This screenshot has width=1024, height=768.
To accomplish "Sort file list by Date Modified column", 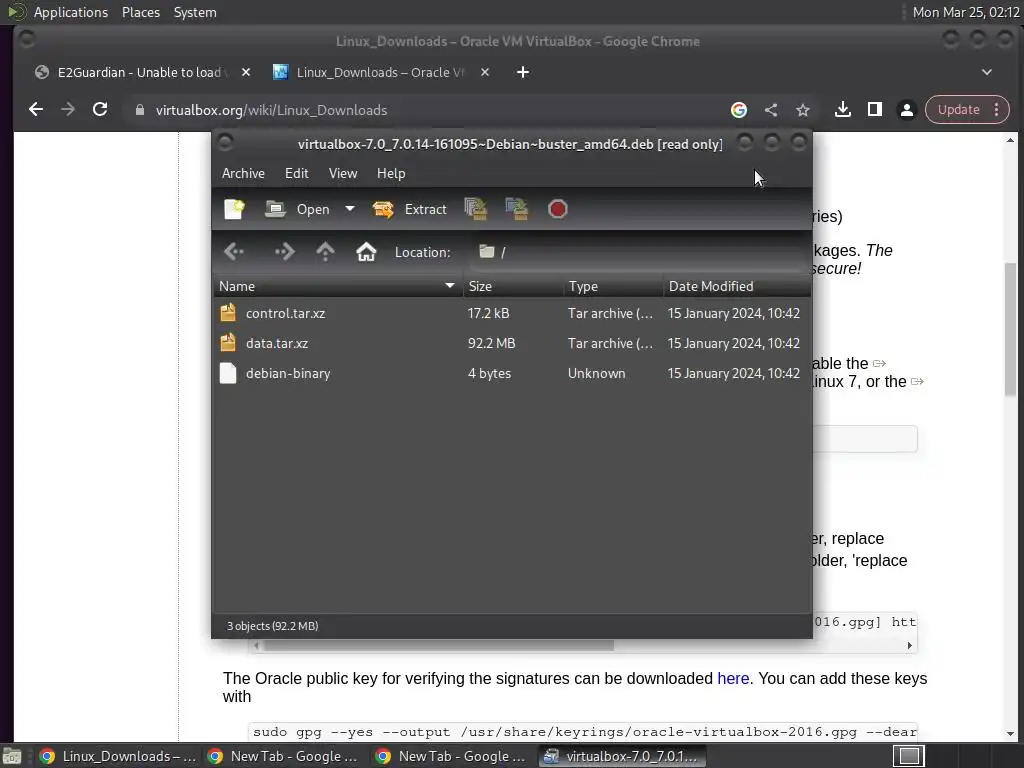I will click(x=737, y=286).
